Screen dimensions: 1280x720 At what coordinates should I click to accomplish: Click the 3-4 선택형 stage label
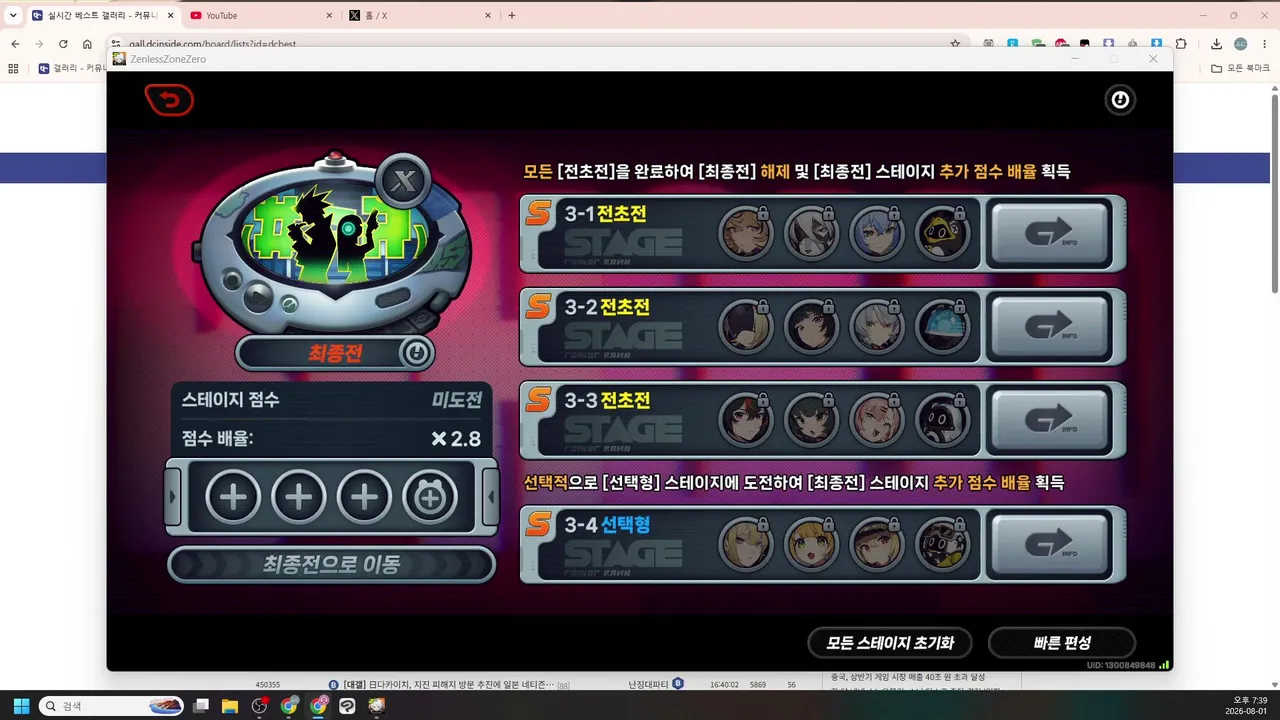click(607, 524)
